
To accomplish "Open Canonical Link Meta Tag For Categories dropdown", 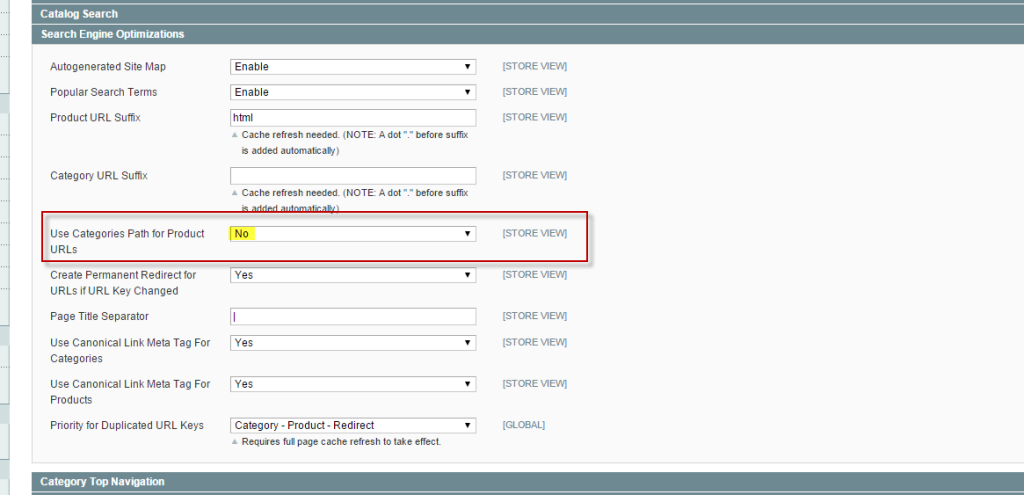I will pyautogui.click(x=353, y=343).
